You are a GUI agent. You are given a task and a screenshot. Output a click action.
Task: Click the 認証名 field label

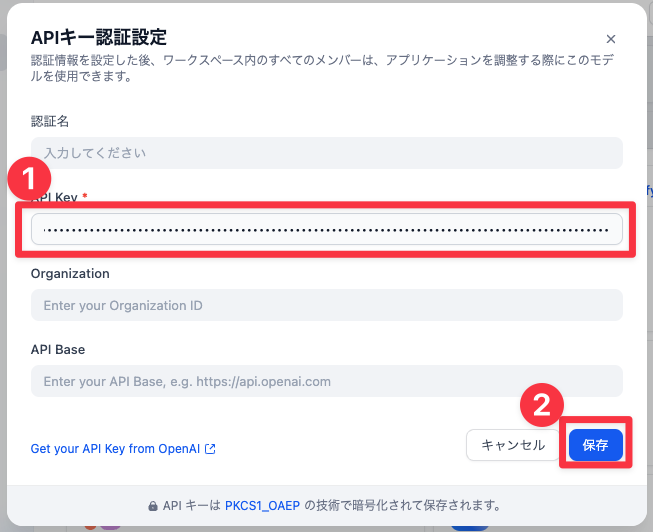point(50,121)
